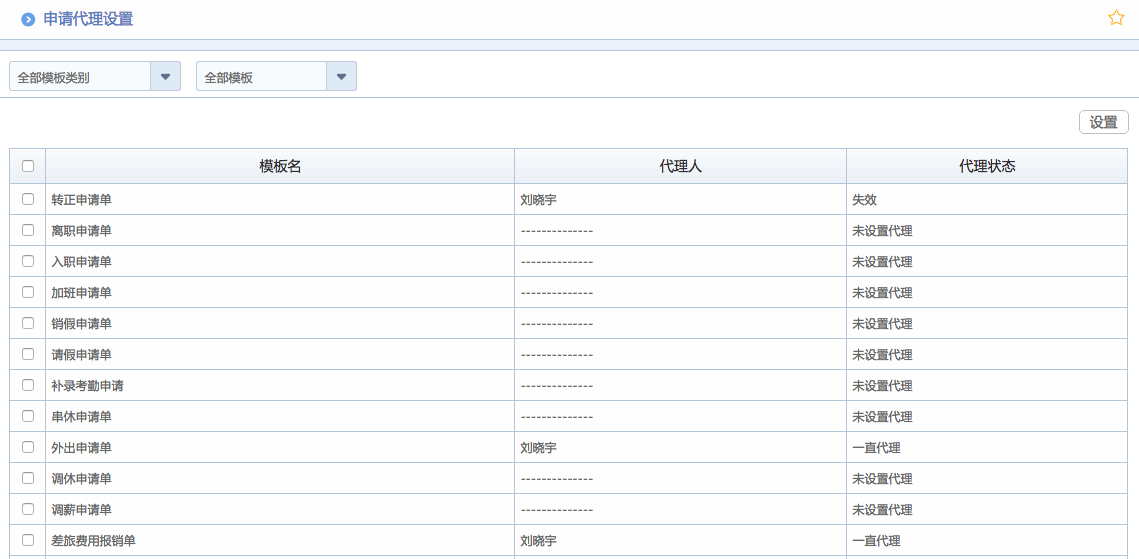Image resolution: width=1139 pixels, height=559 pixels.
Task: Enable the 请假申请单 checkbox
Action: (x=28, y=354)
